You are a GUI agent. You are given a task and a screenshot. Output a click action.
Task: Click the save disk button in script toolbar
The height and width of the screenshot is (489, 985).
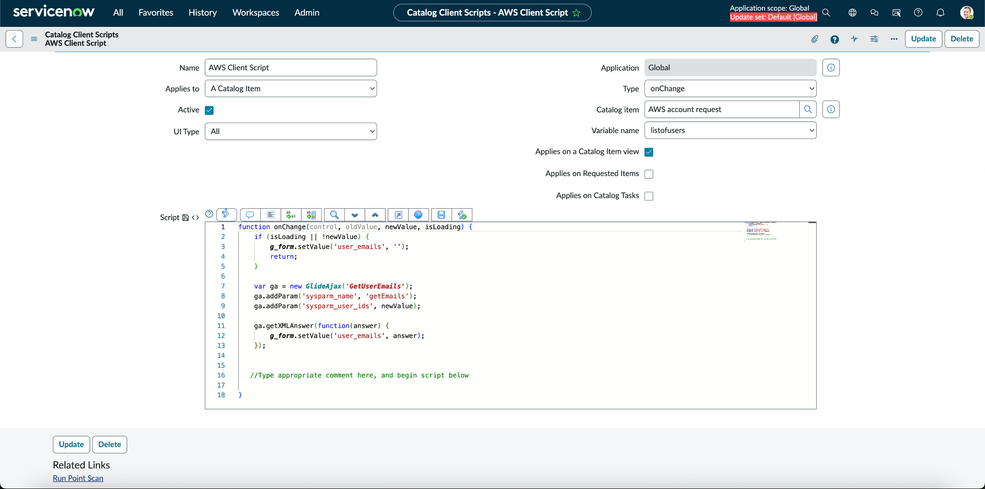click(441, 214)
